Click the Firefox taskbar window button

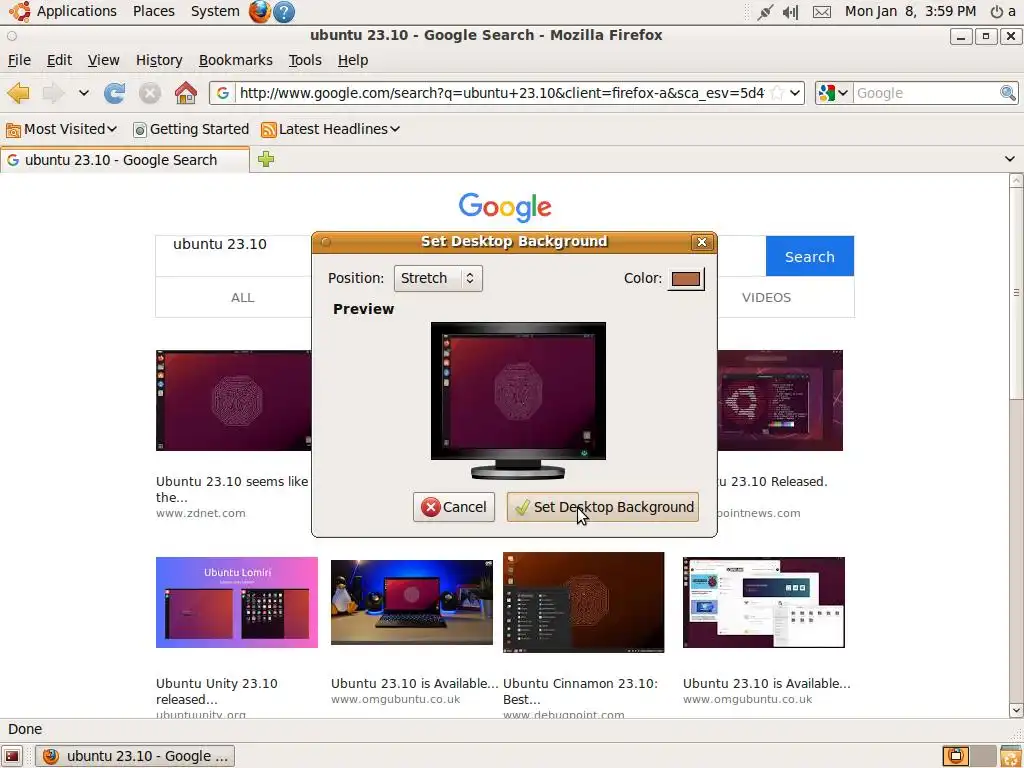pos(135,756)
